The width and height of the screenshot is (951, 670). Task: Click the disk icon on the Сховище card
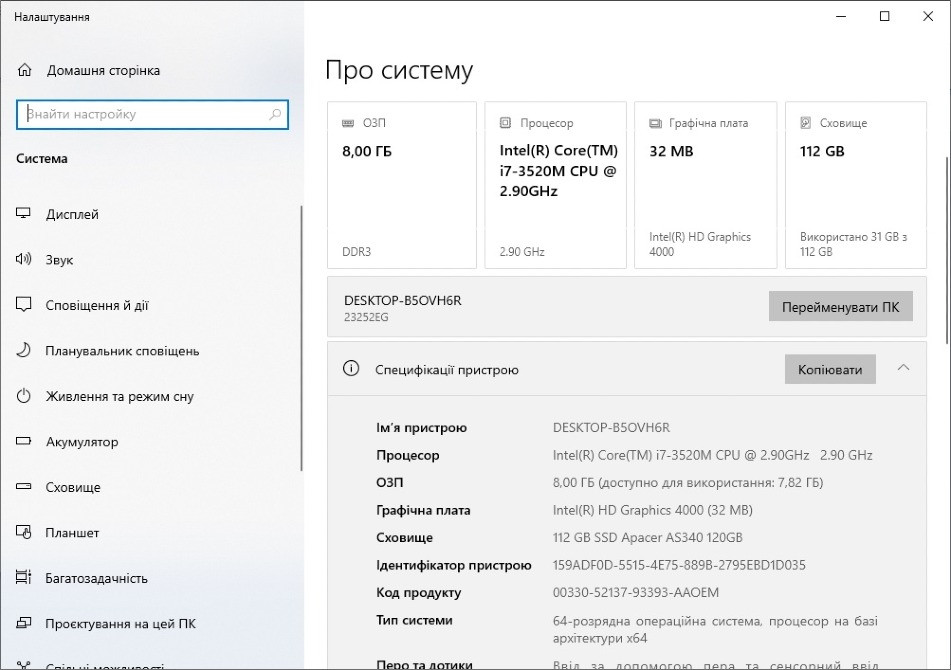tap(805, 122)
